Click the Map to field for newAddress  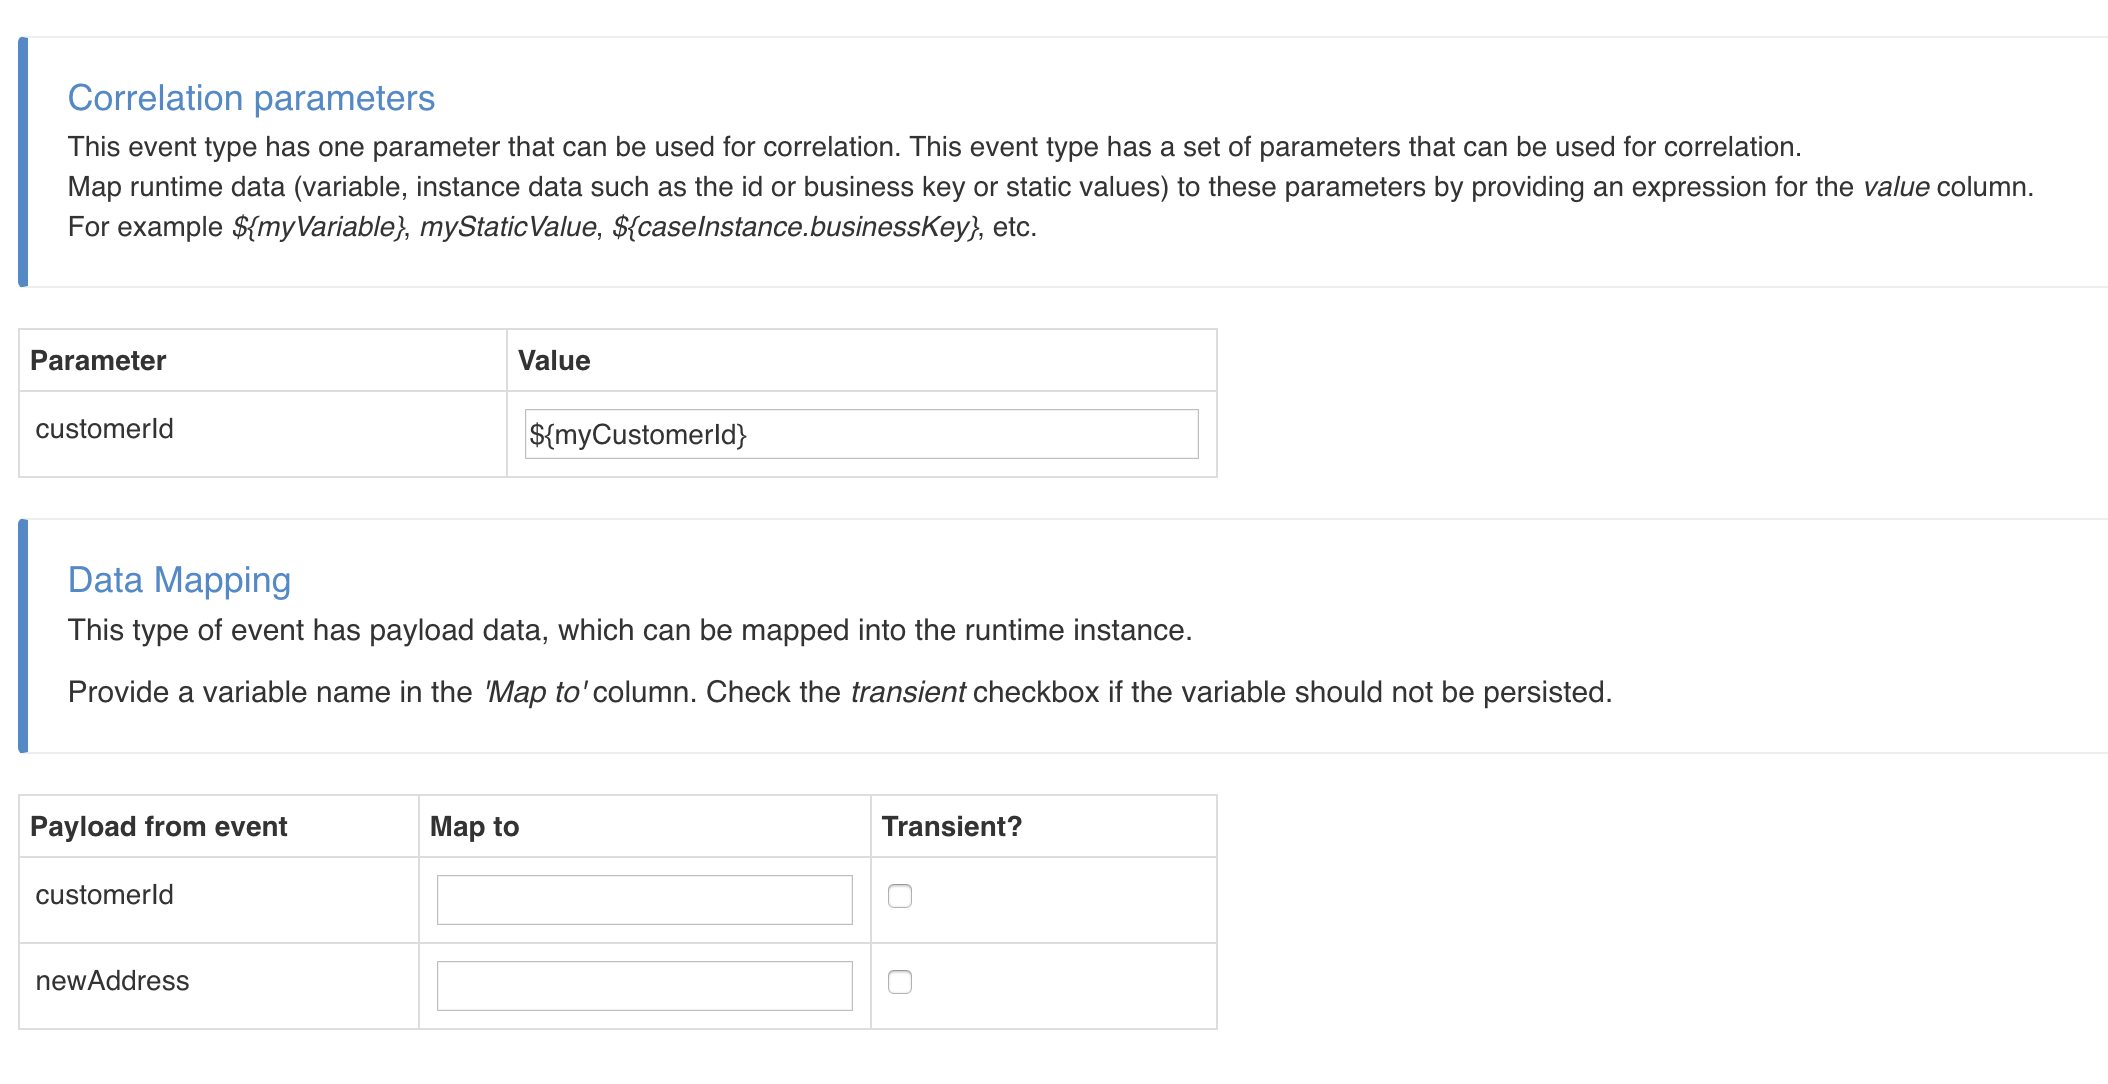[643, 985]
